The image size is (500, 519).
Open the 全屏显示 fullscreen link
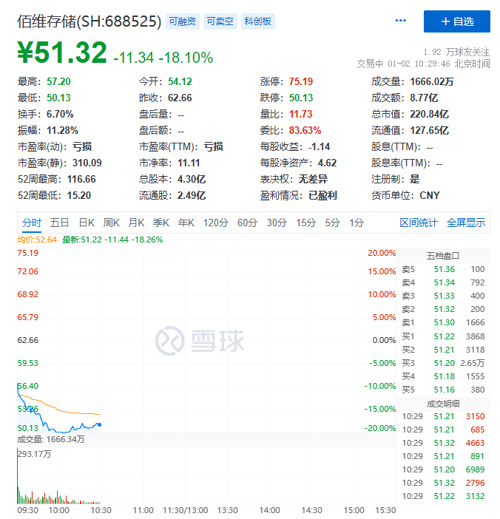click(x=466, y=222)
